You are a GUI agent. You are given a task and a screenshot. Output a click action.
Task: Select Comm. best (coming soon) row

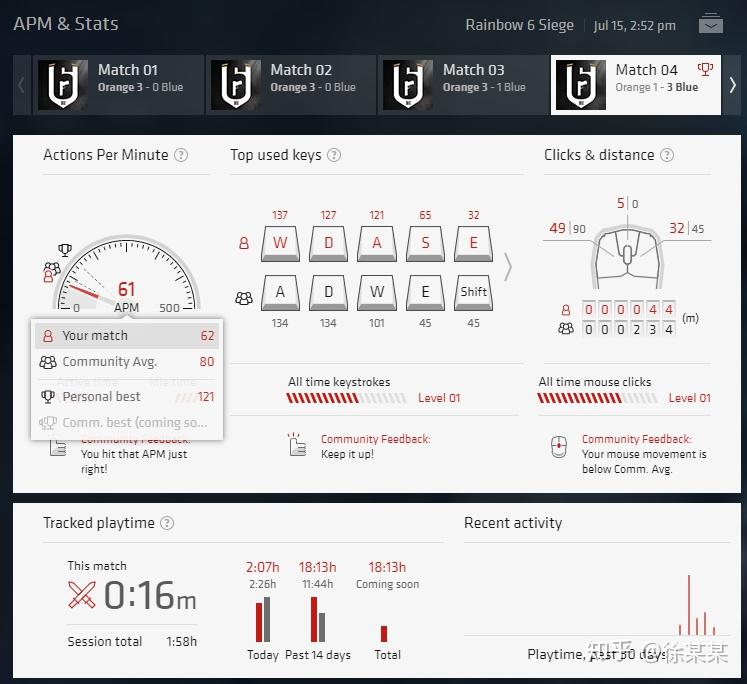127,422
